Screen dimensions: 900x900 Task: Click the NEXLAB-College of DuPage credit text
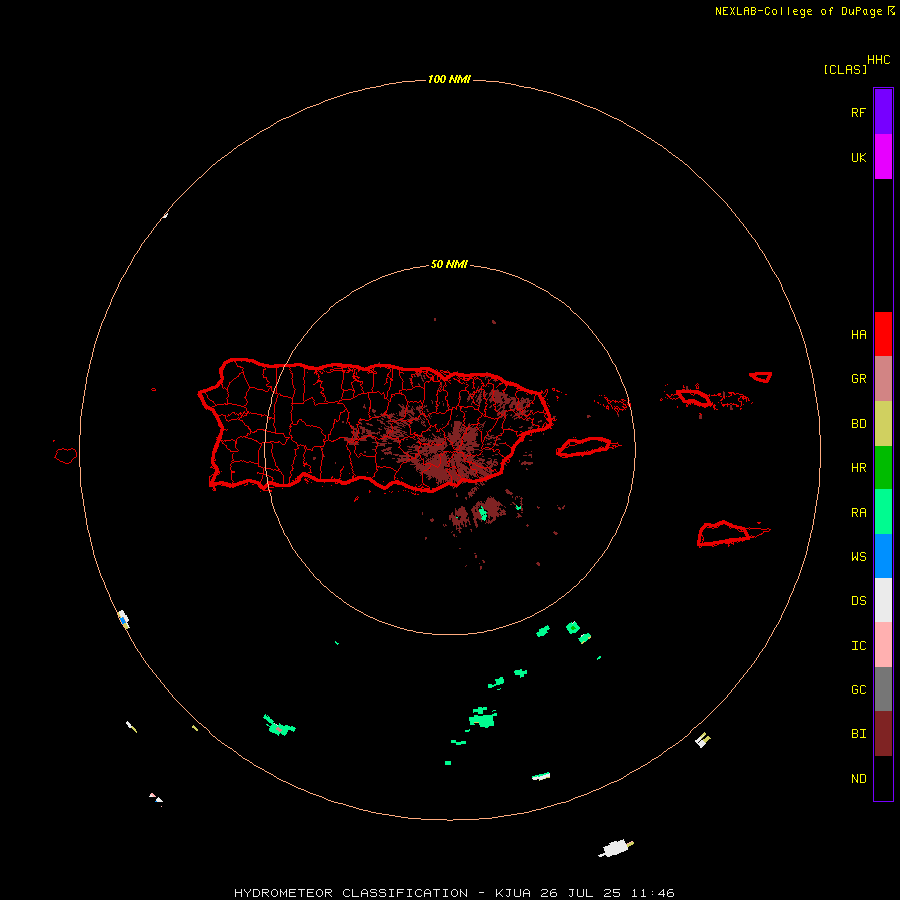804,11
